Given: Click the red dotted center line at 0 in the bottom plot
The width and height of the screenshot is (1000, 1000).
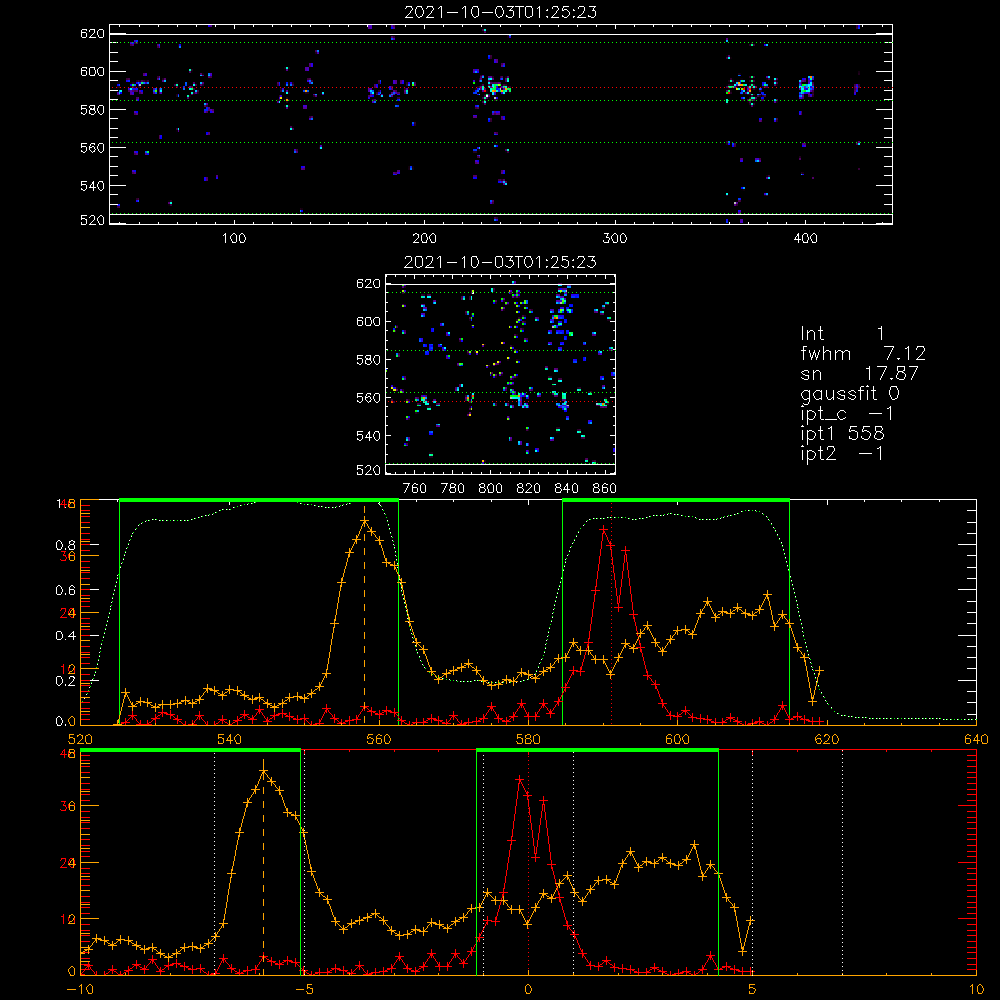Looking at the screenshot, I should [x=528, y=864].
